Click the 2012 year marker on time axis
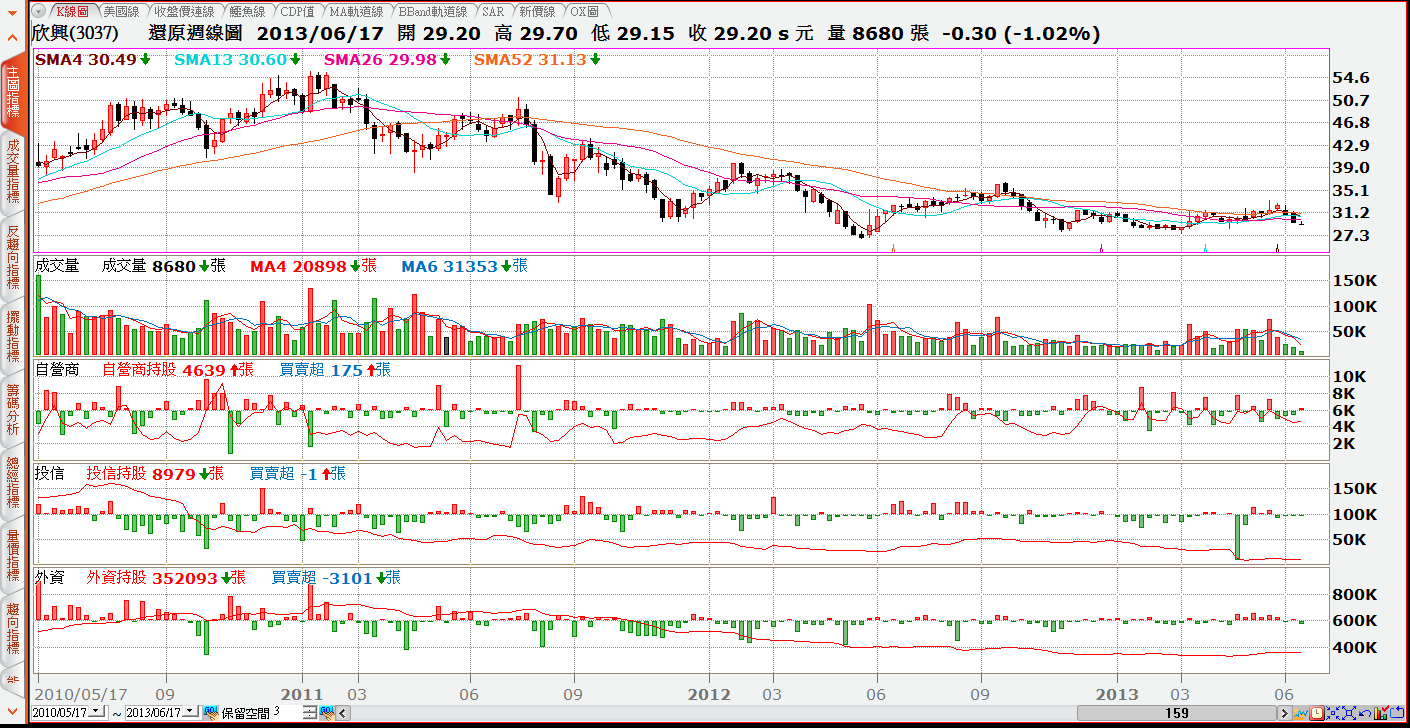The image size is (1410, 728). 712,694
